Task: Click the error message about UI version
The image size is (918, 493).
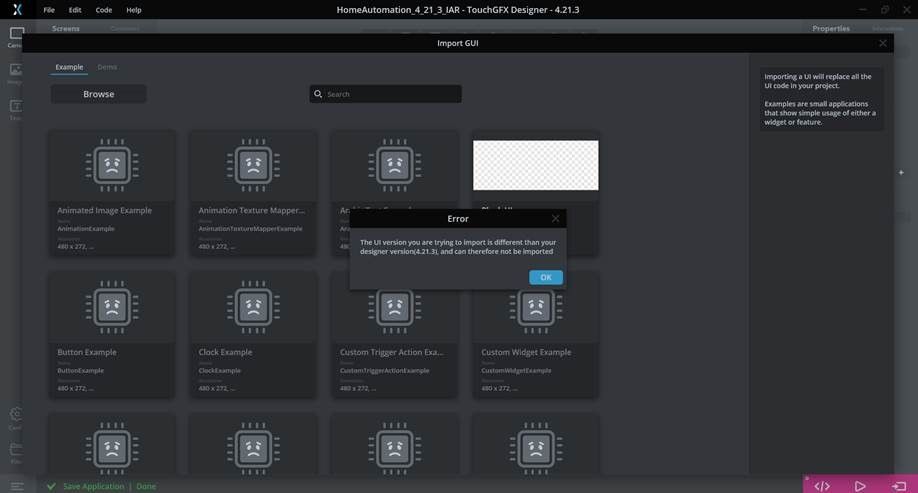Action: (x=458, y=246)
